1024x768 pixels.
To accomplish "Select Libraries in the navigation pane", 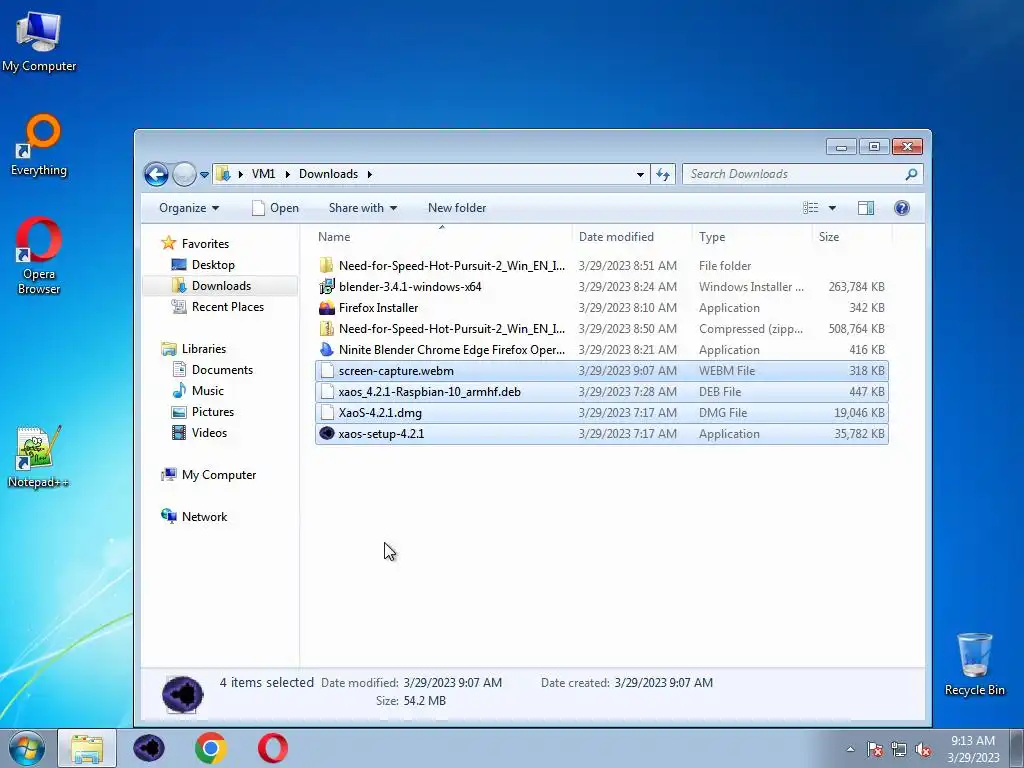I will pos(194,349).
